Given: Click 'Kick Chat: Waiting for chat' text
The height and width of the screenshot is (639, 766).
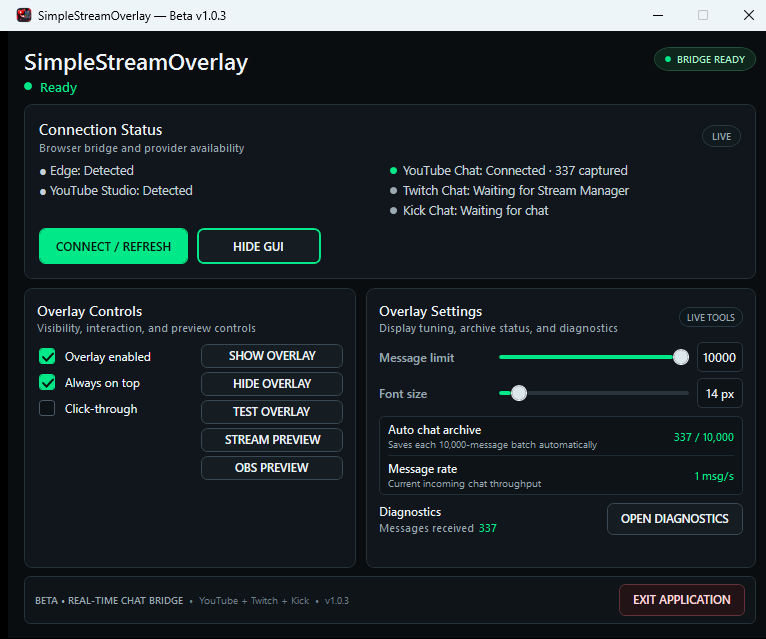Looking at the screenshot, I should click(475, 211).
